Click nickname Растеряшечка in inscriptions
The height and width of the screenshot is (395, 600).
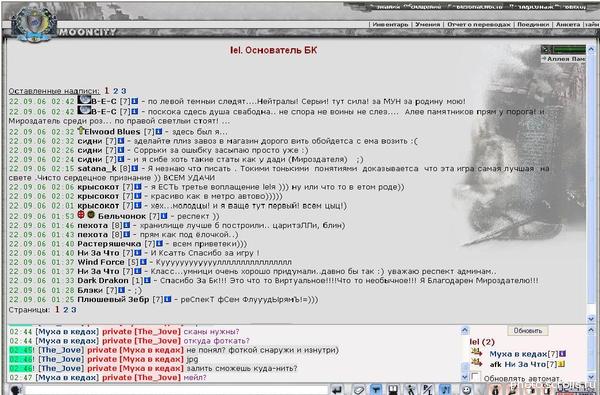[109, 244]
